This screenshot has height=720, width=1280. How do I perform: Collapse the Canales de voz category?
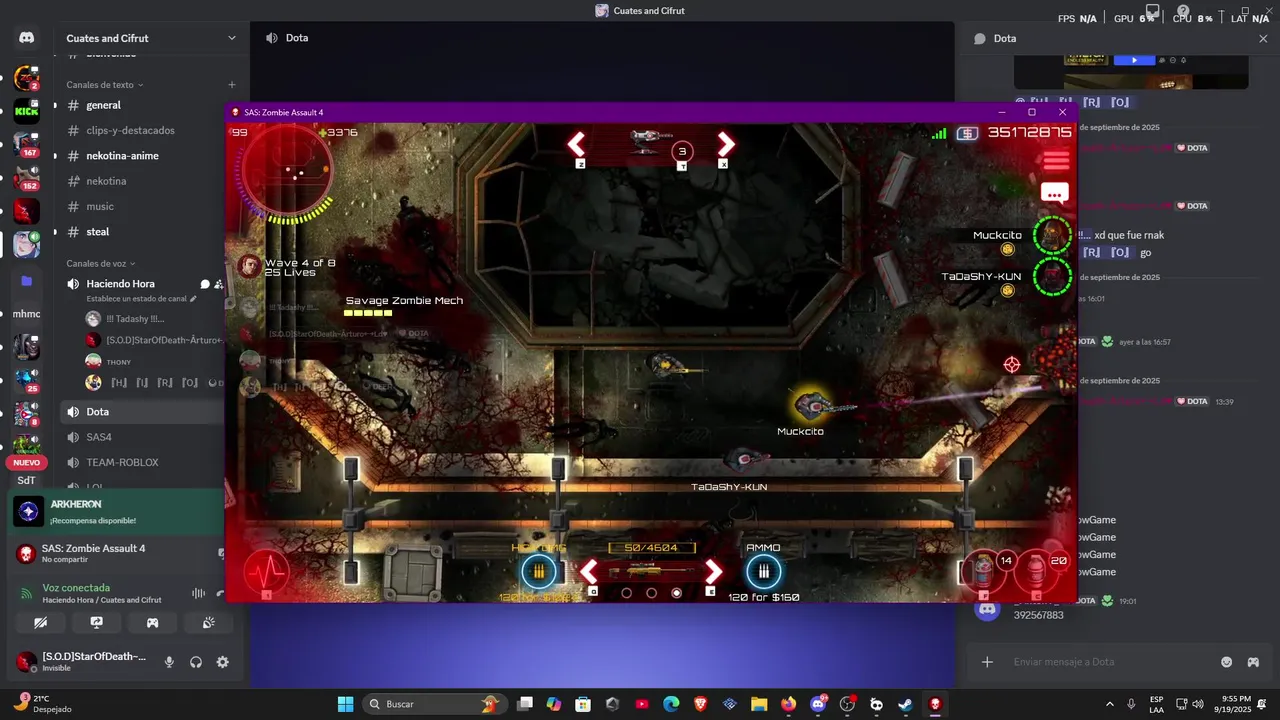[101, 263]
